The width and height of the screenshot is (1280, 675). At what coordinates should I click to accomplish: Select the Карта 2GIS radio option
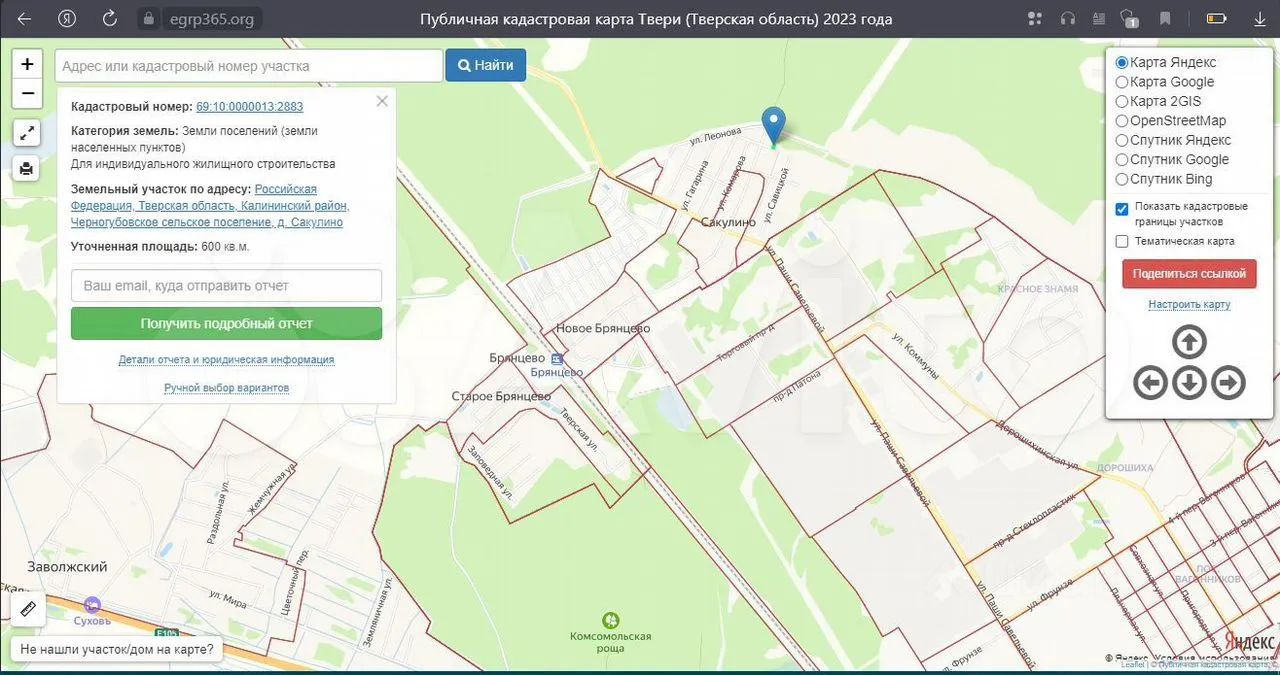pos(1122,102)
